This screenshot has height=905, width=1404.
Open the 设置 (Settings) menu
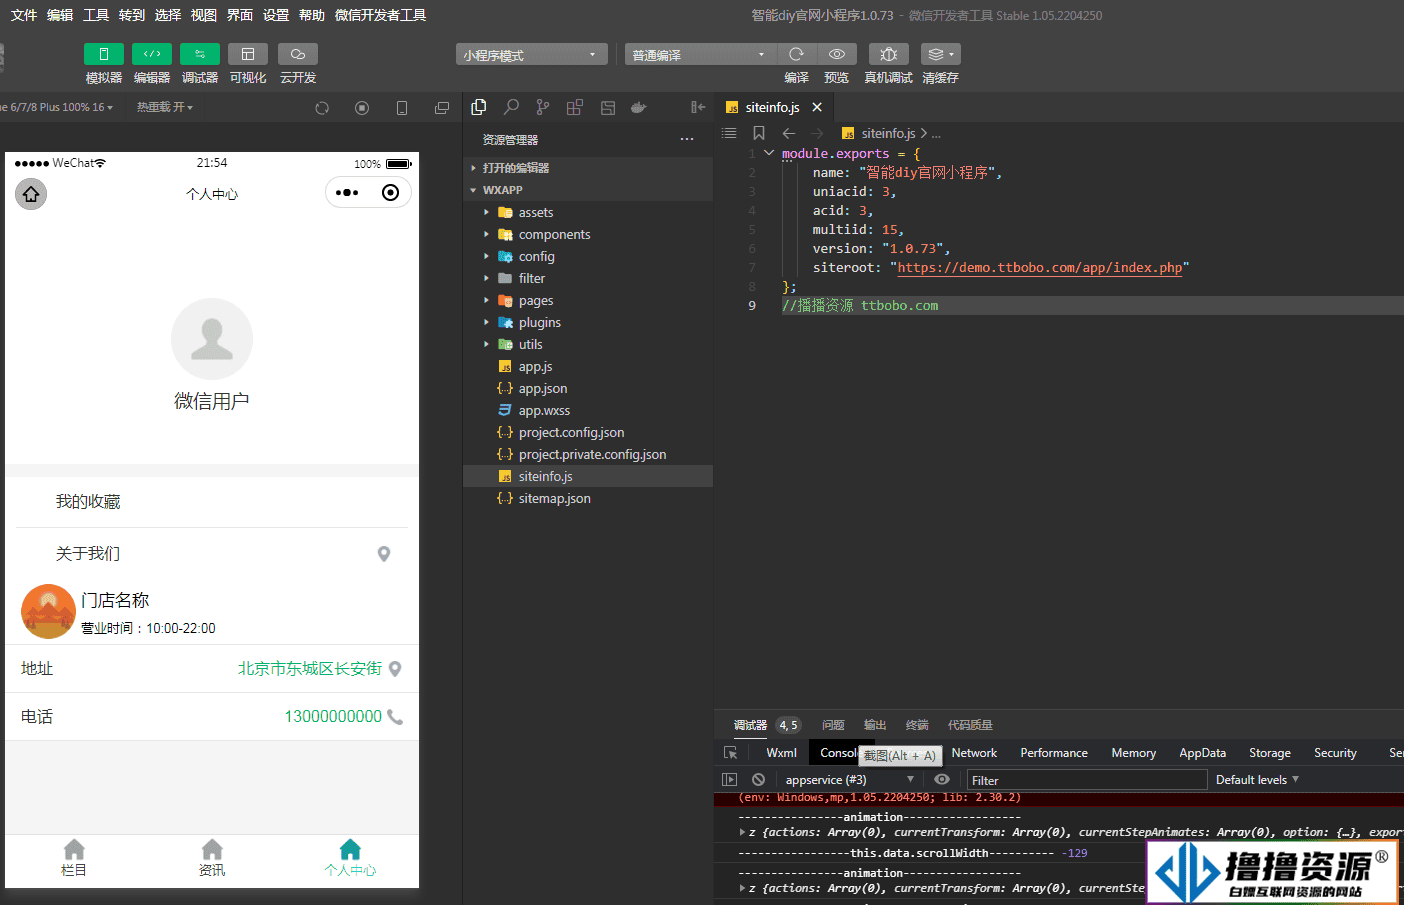pyautogui.click(x=276, y=15)
